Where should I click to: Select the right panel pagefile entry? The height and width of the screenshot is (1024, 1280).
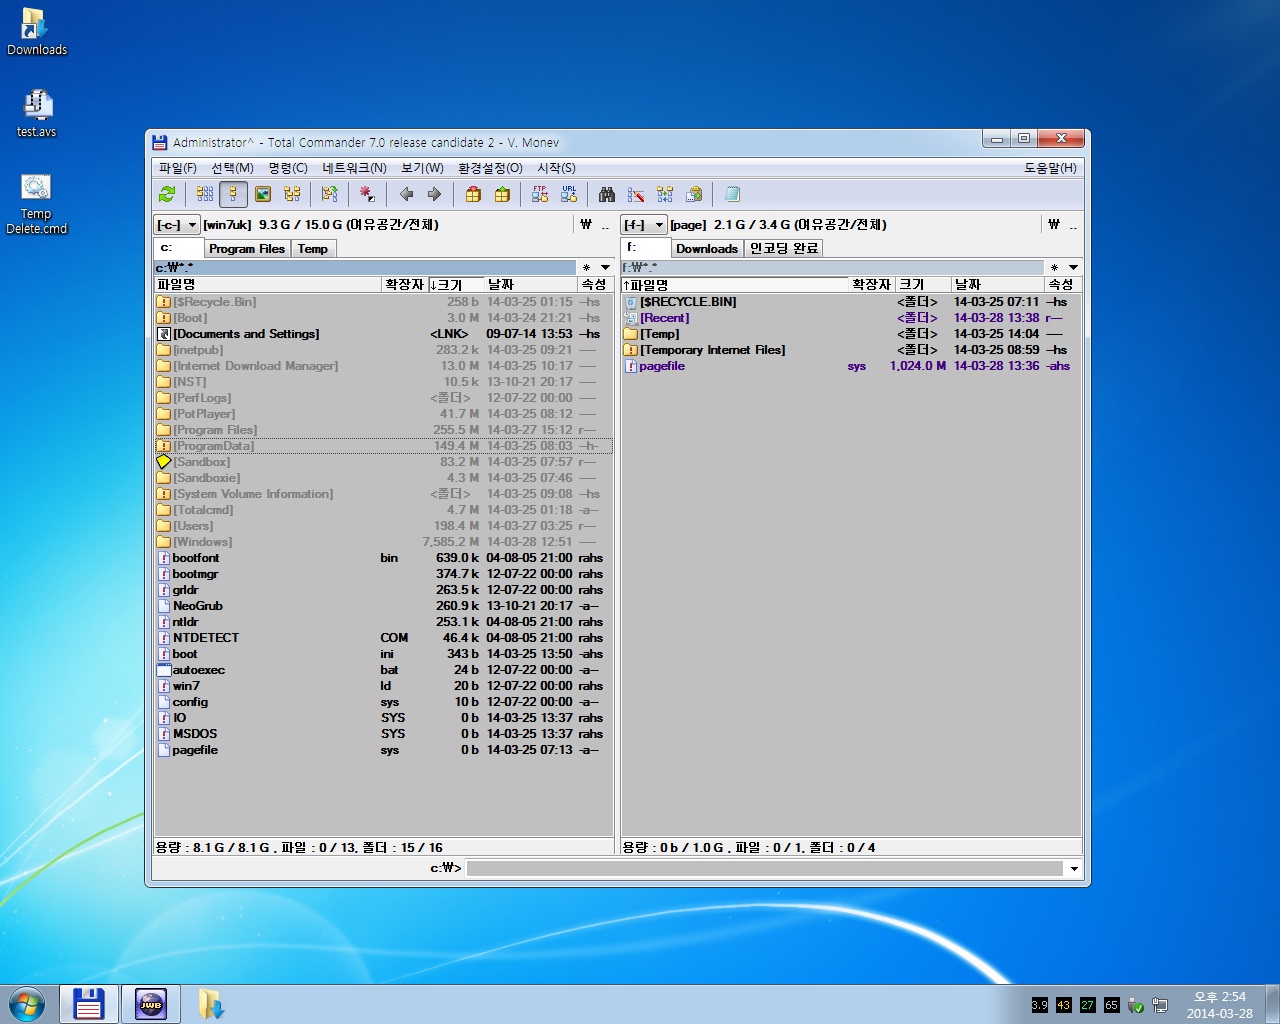click(851, 366)
